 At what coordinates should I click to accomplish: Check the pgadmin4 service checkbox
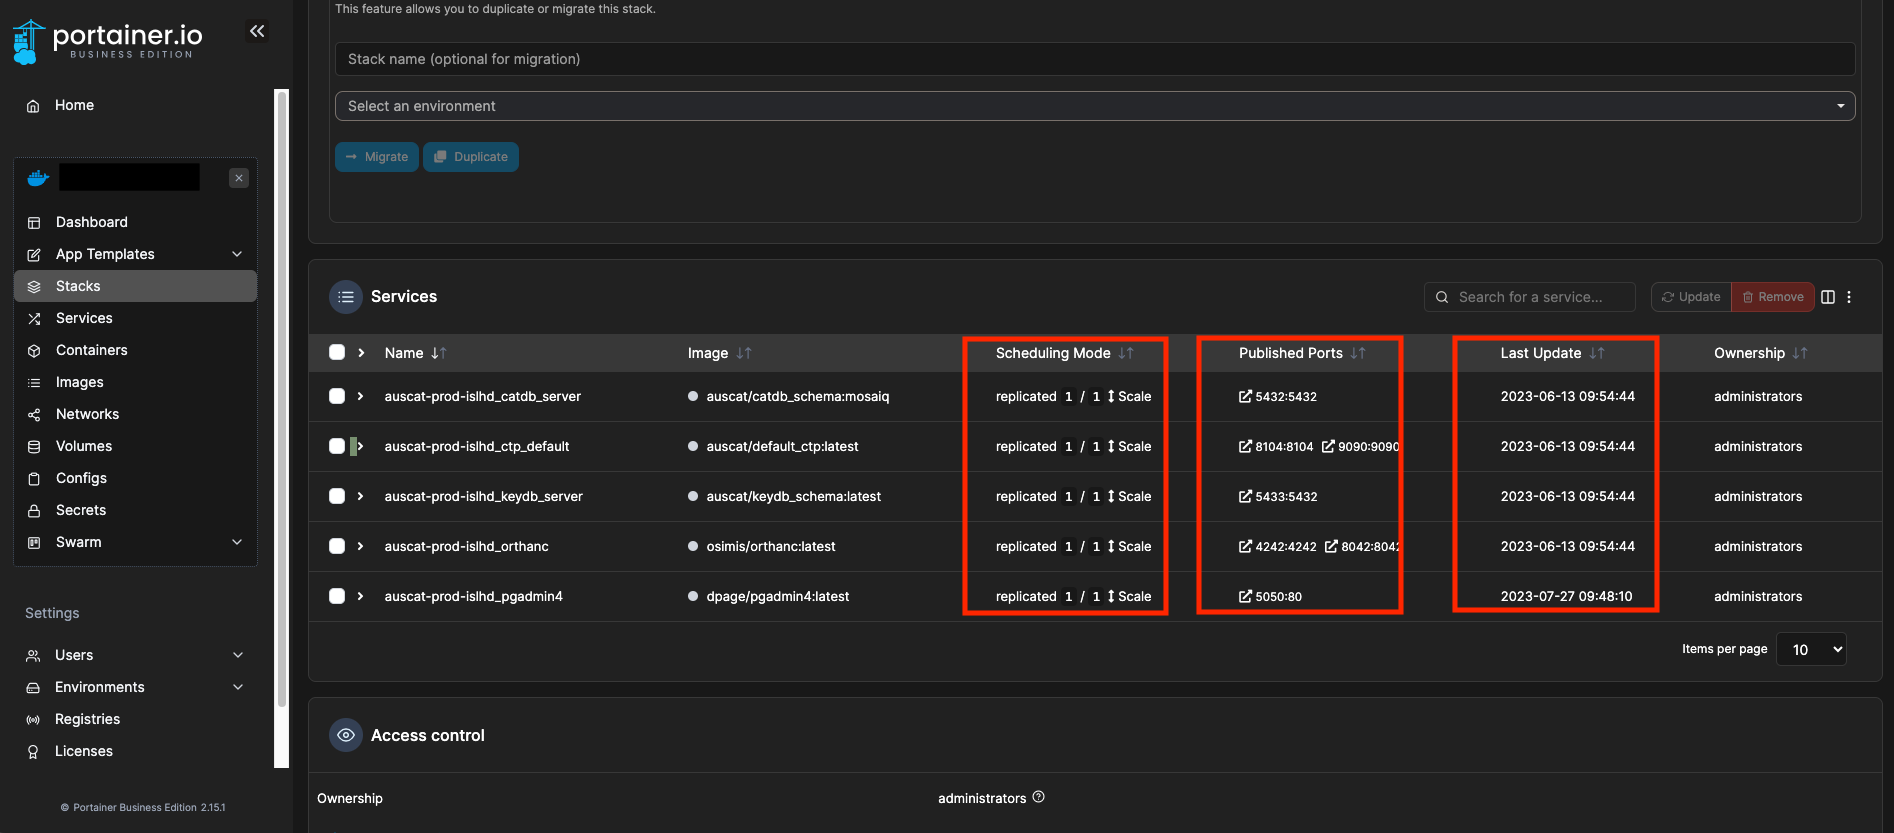(337, 596)
